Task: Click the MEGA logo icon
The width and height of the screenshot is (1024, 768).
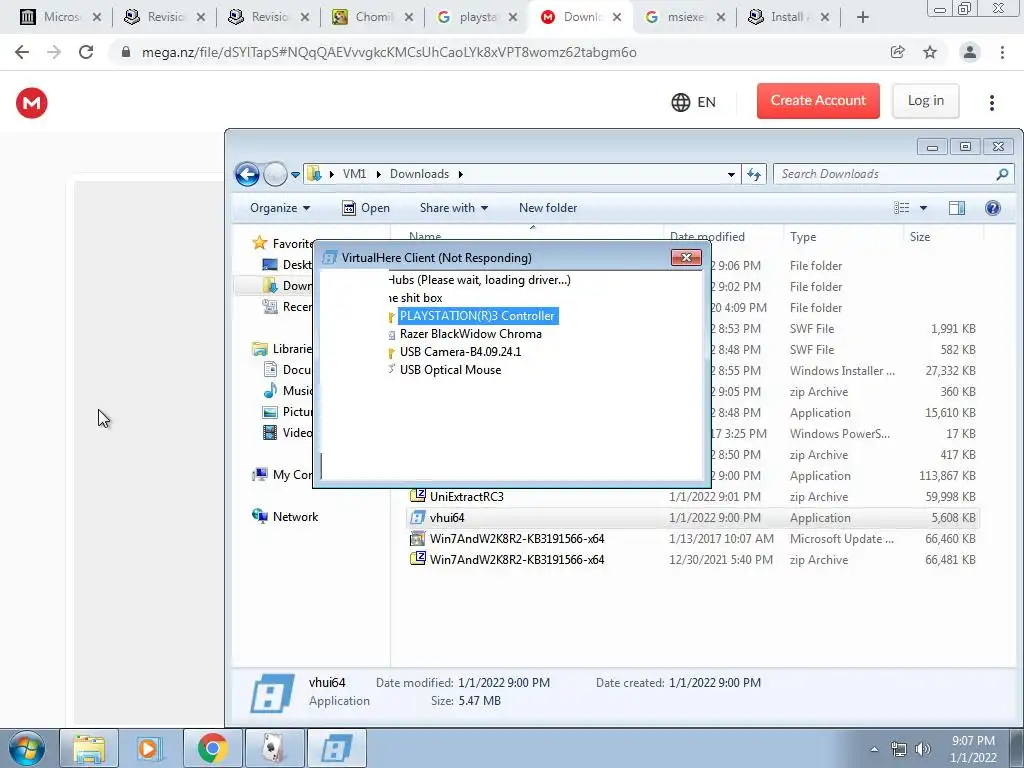Action: coord(31,103)
